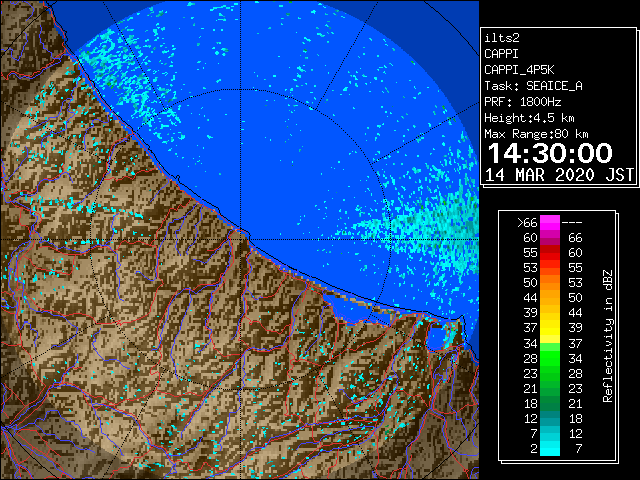
Task: Click the 14:30:00 timestamp
Action: [x=550, y=153]
